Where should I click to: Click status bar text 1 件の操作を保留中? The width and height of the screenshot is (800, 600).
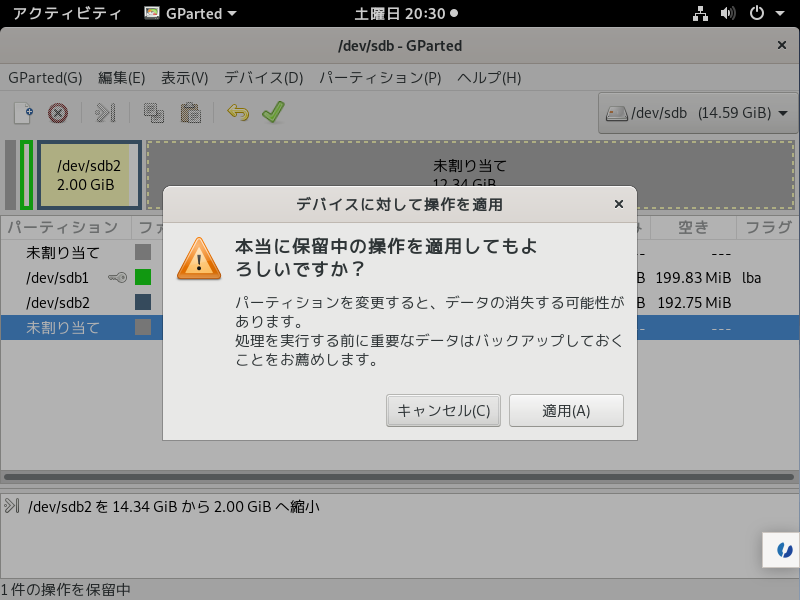point(65,590)
